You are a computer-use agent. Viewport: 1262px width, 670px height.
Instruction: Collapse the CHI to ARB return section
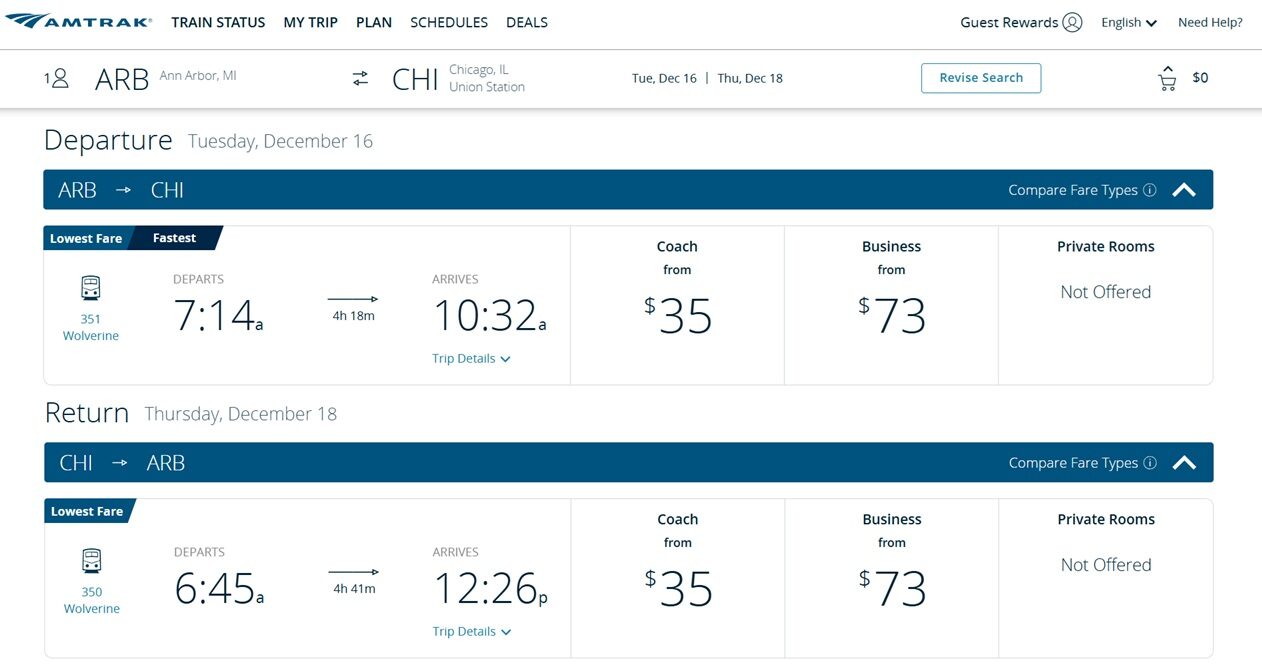pos(1184,463)
